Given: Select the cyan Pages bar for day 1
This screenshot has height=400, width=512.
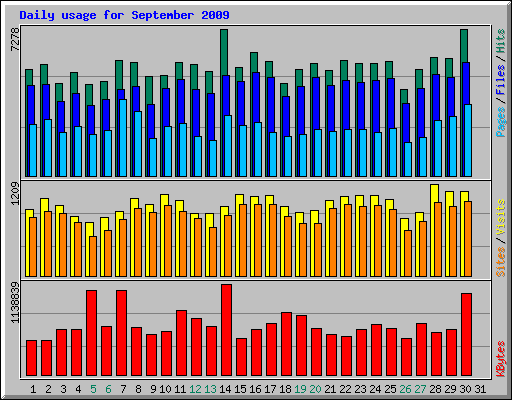Looking at the screenshot, I should (x=33, y=150).
